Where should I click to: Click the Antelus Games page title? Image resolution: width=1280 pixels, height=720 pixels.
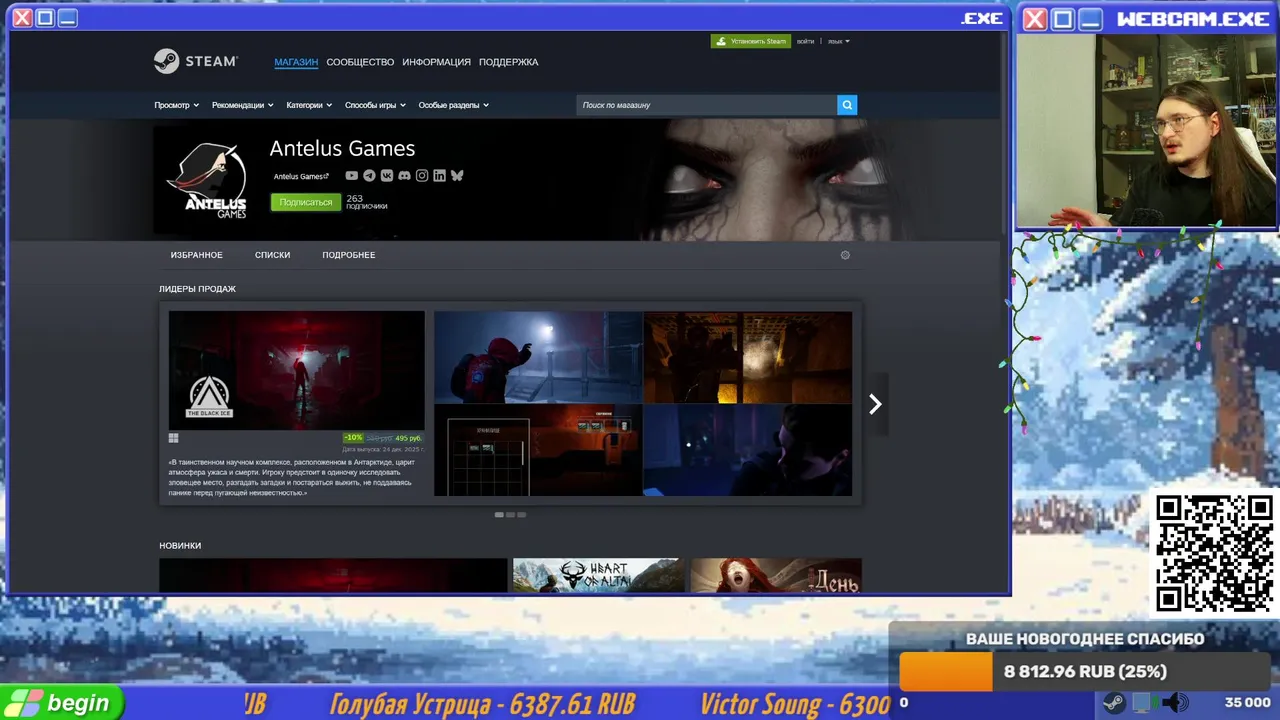point(342,148)
